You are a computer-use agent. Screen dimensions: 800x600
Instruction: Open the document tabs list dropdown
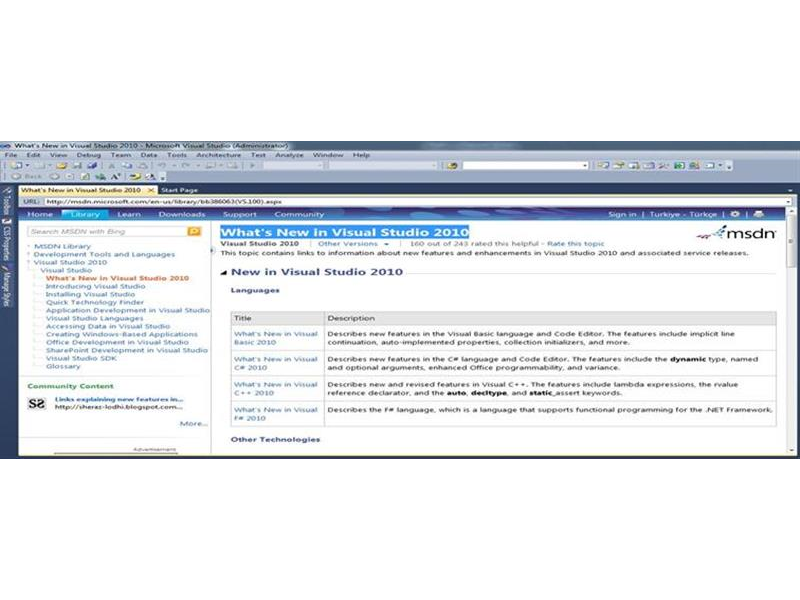(790, 190)
